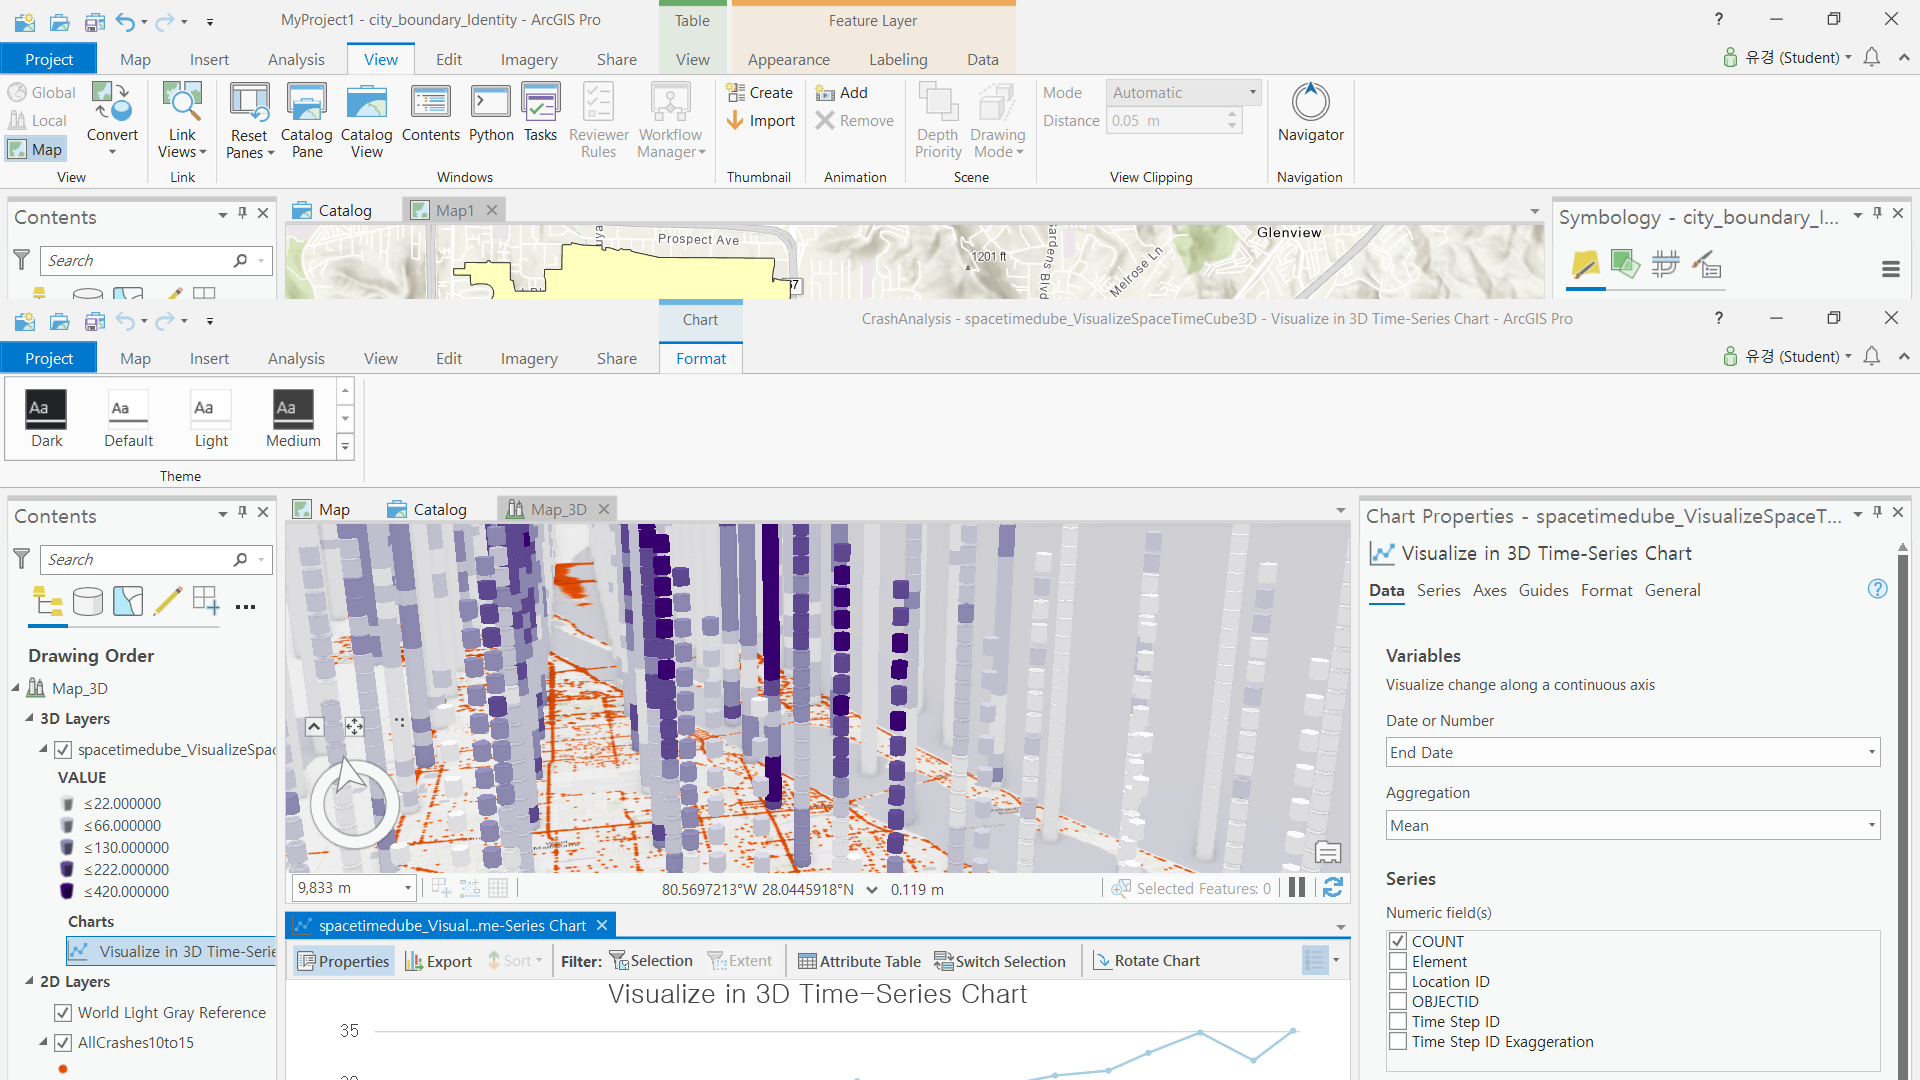
Task: Check the OBJECTID field
Action: (x=1398, y=1001)
